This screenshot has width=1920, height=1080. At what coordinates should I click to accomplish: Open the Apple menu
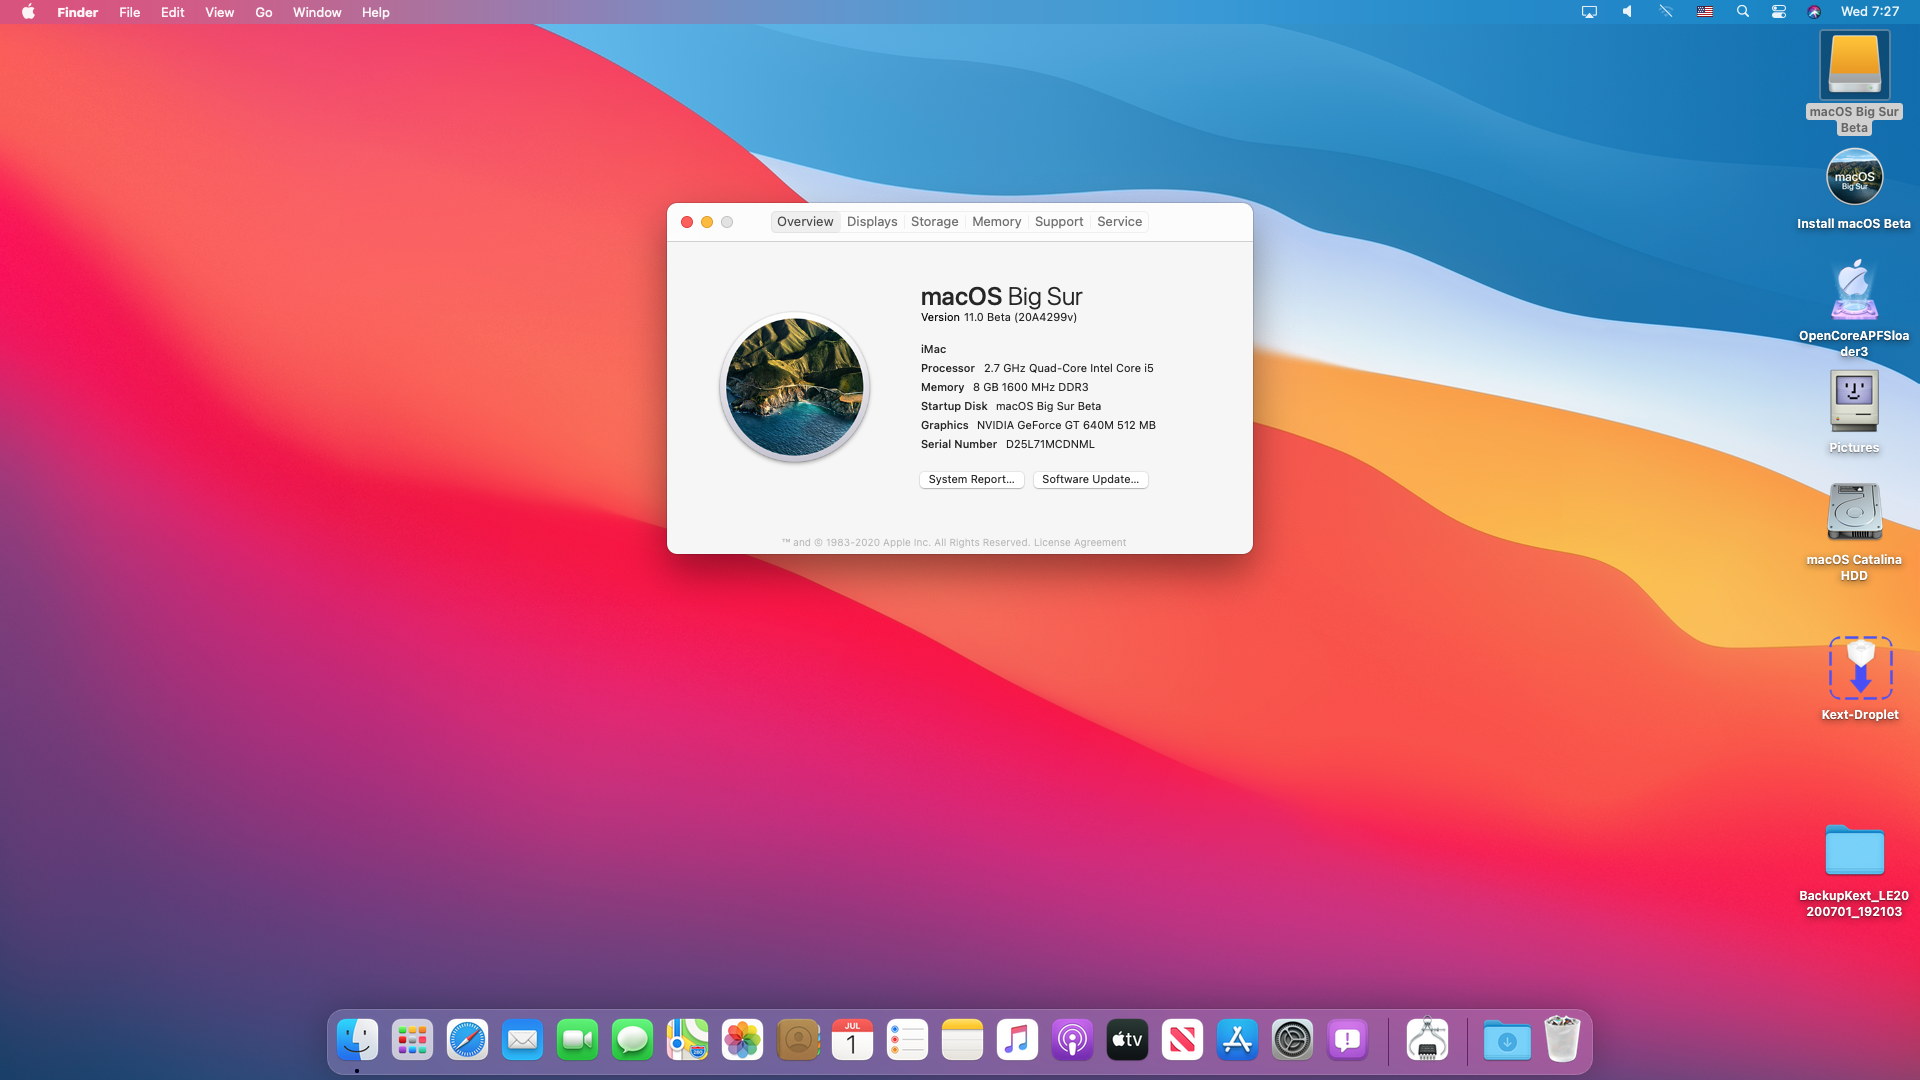[28, 12]
